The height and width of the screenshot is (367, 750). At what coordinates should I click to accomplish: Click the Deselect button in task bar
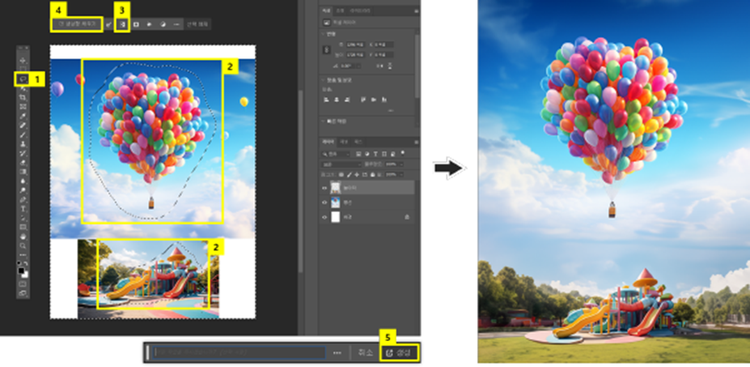[x=198, y=23]
